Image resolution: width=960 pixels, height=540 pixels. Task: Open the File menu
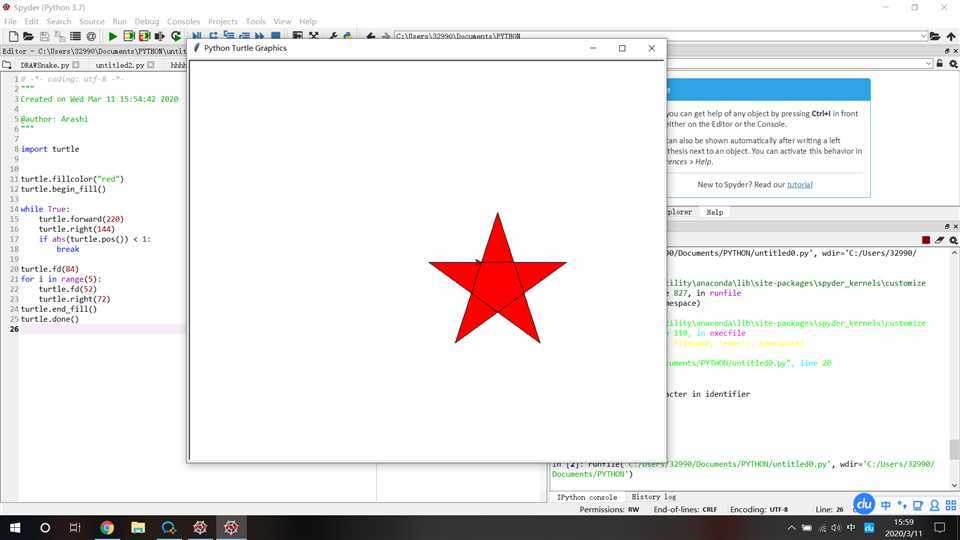10,21
